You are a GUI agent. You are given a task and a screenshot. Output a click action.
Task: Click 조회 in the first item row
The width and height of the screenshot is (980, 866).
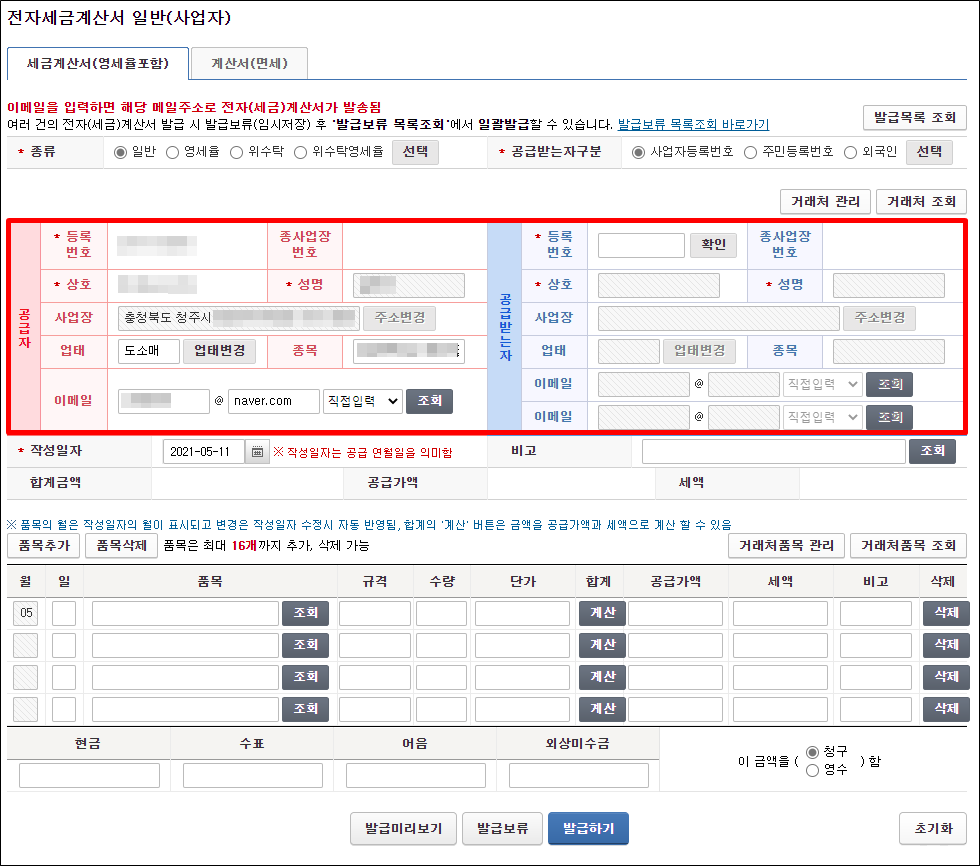click(x=306, y=614)
